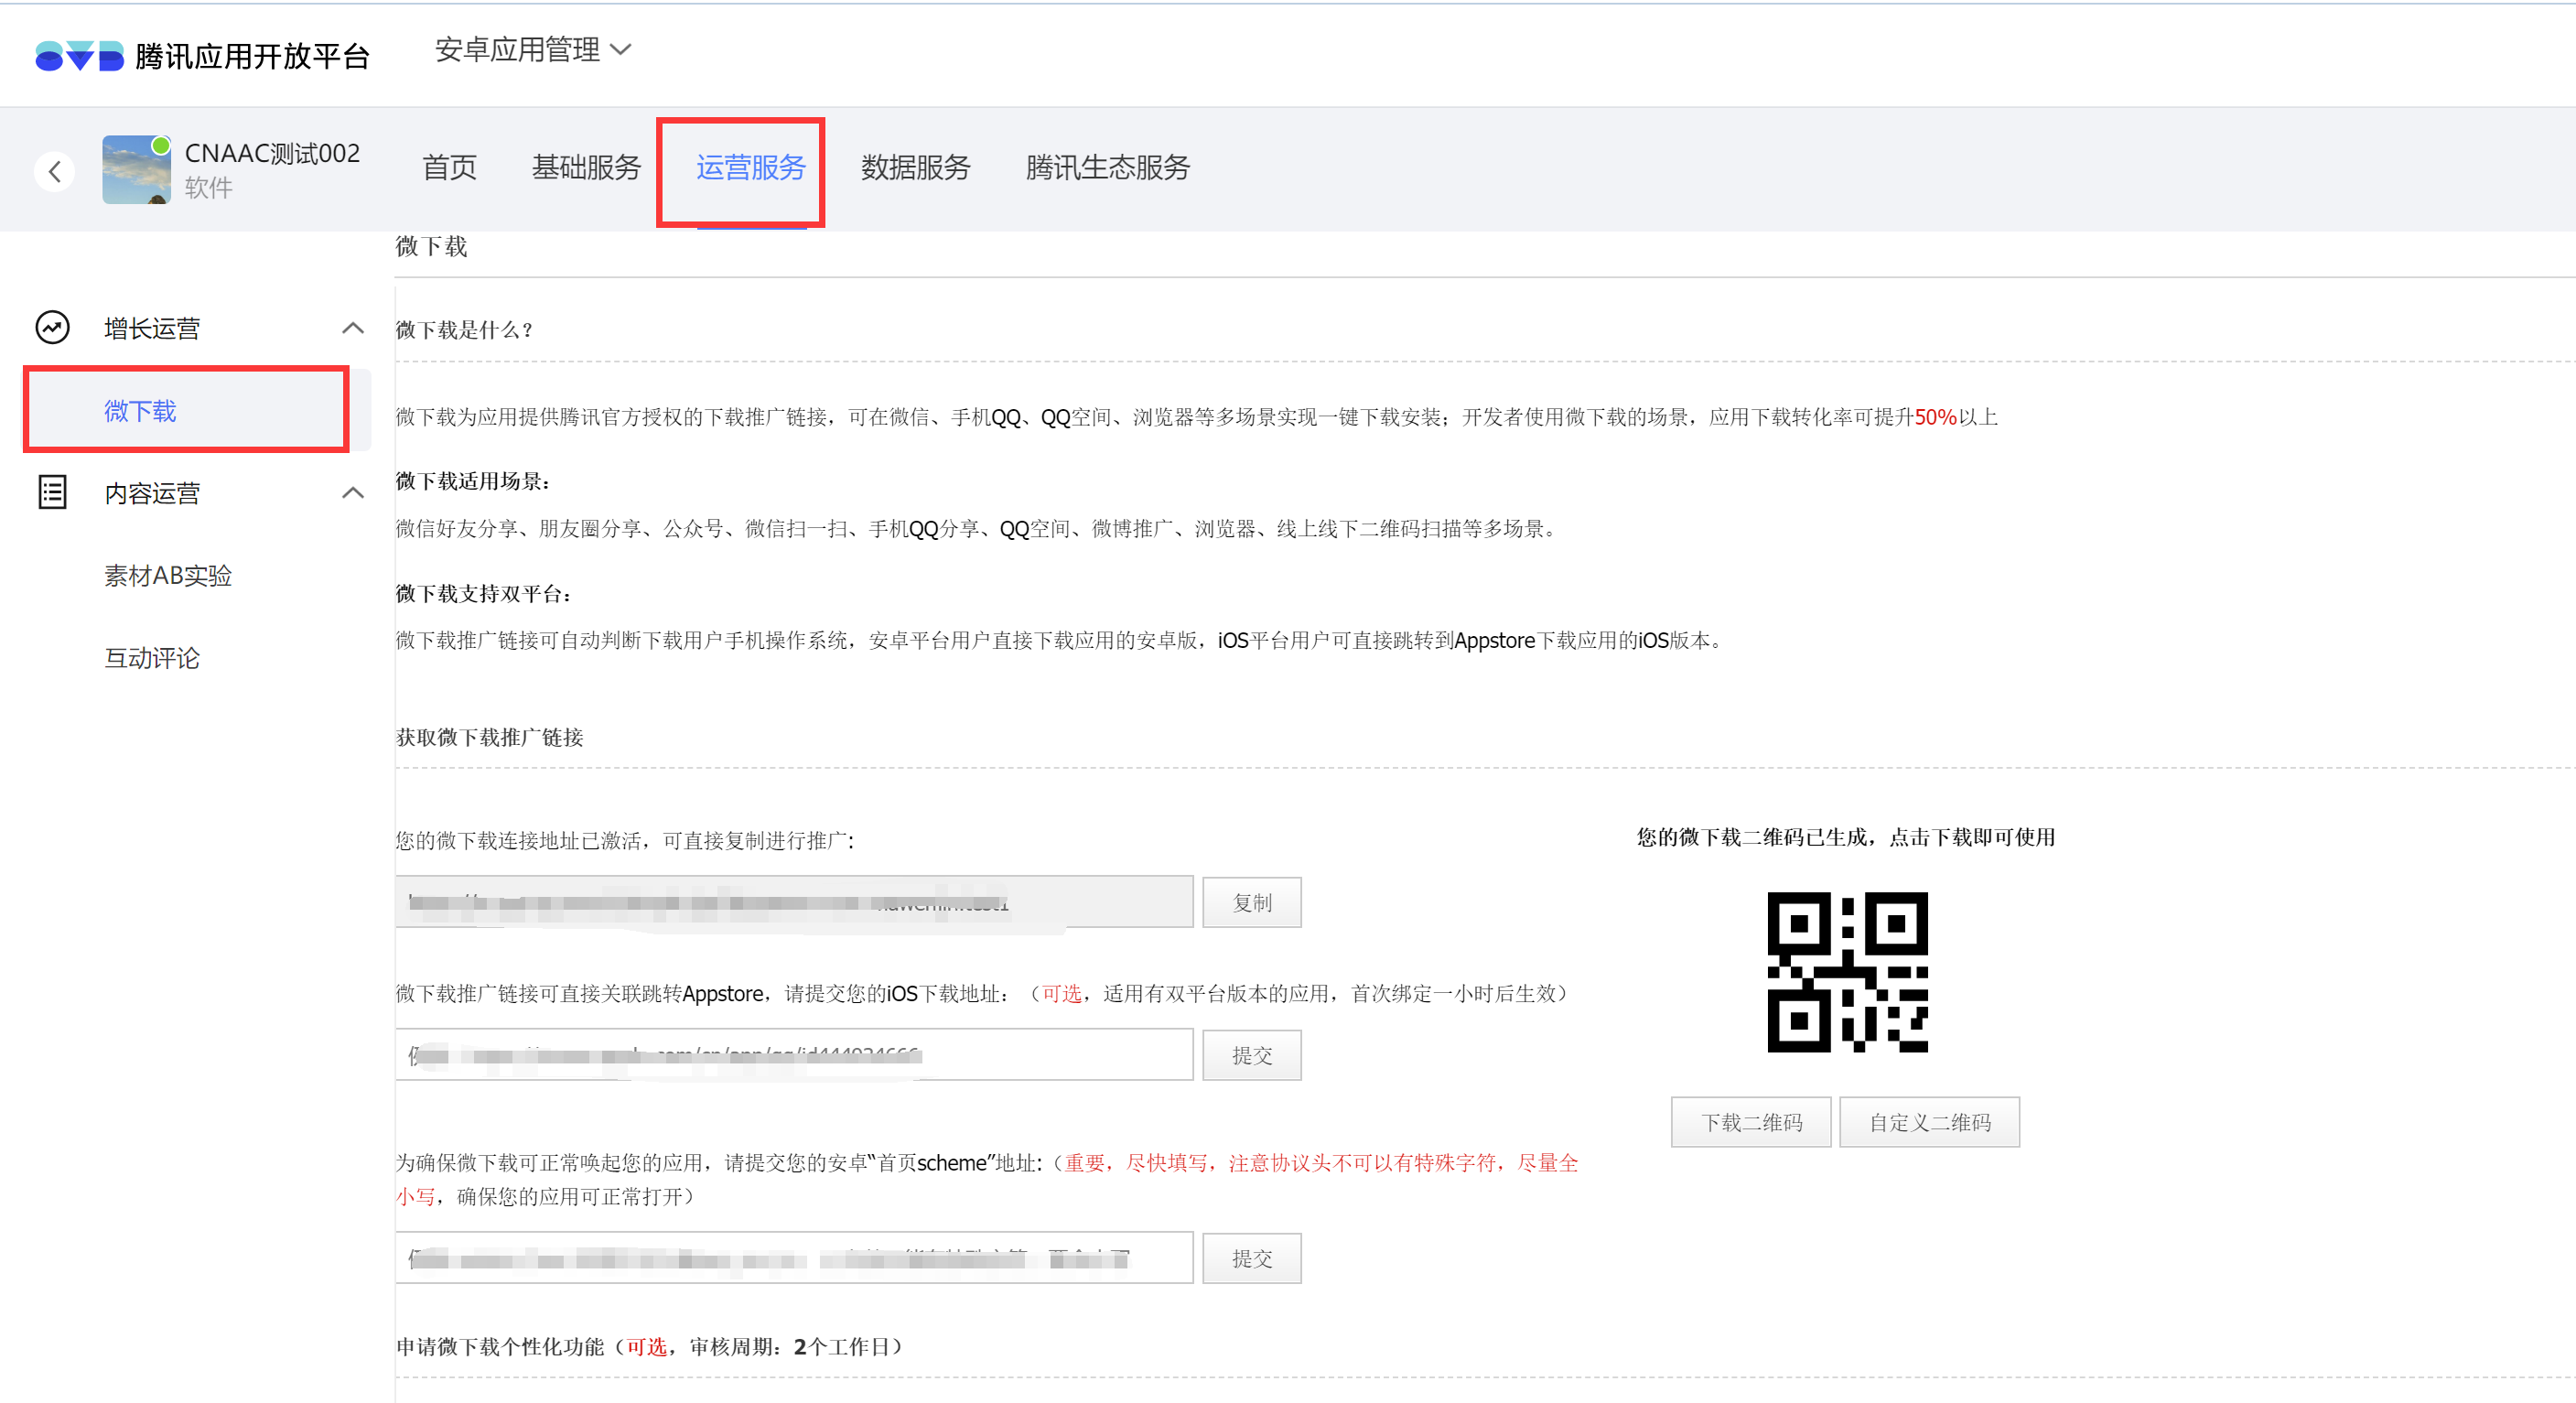This screenshot has height=1403, width=2576.
Task: Click the CNAAC测试002 app thumbnail
Action: [x=137, y=170]
